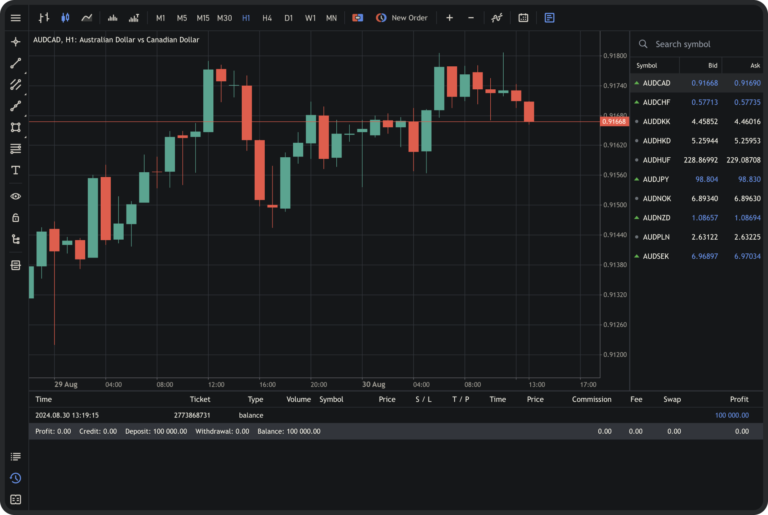This screenshot has width=768, height=515.
Task: Select the crosshair cursor tool
Action: 16,42
